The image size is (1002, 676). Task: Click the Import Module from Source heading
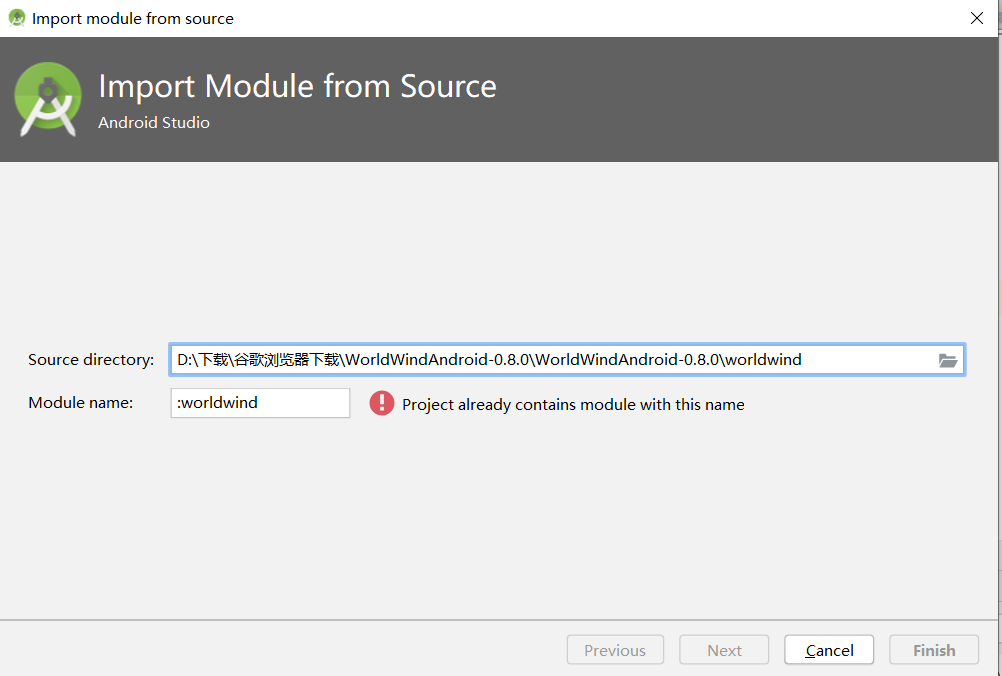[297, 87]
